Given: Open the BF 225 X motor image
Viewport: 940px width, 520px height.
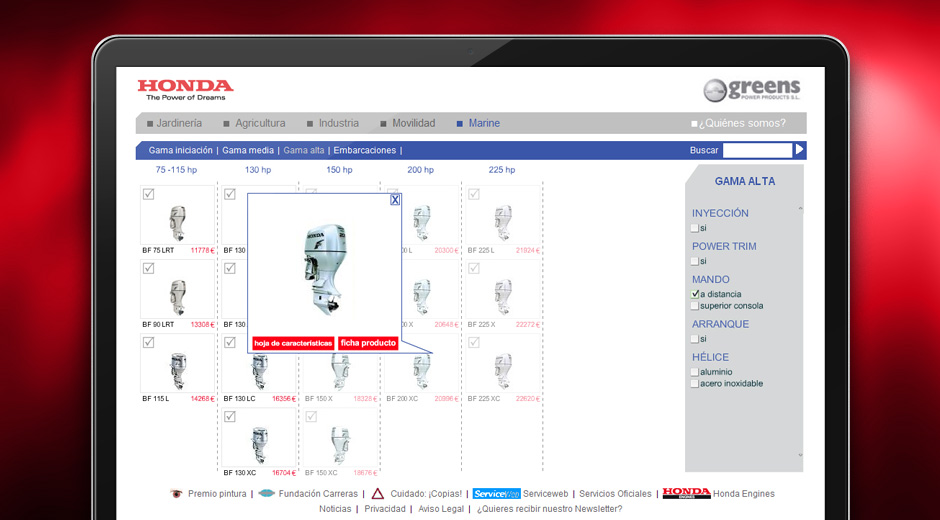Looking at the screenshot, I should pos(503,297).
